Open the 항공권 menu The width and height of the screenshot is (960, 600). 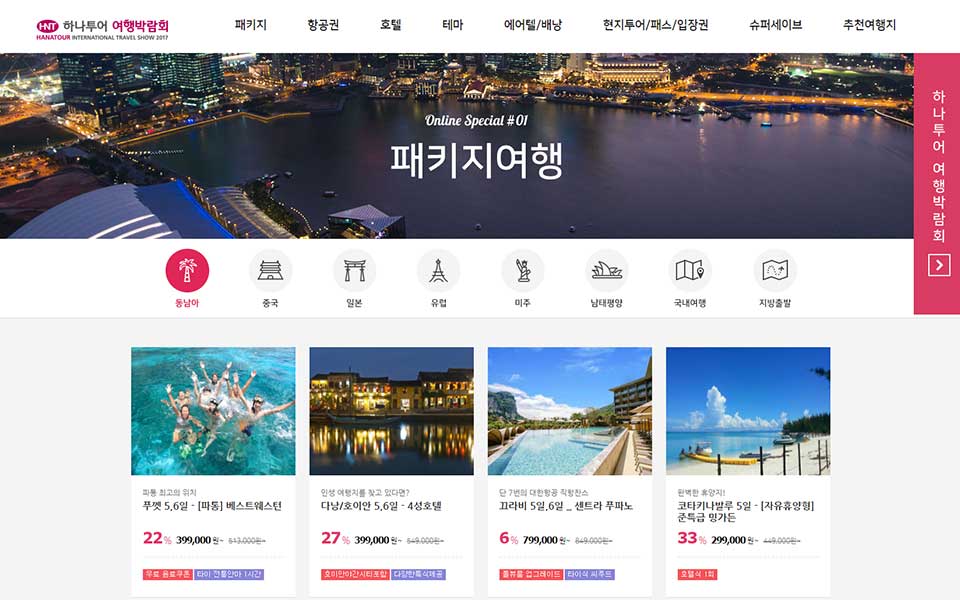tap(323, 25)
